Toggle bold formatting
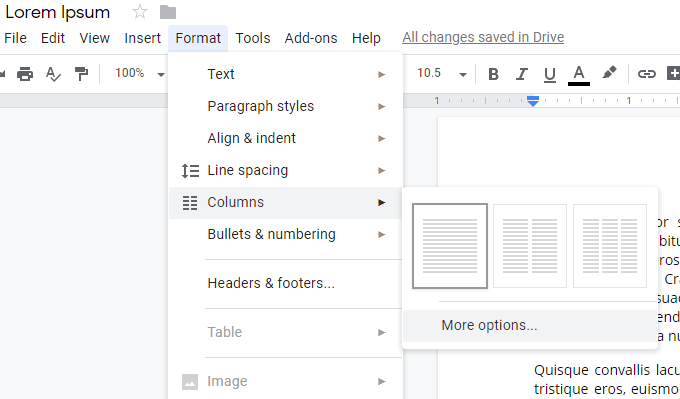 (493, 74)
